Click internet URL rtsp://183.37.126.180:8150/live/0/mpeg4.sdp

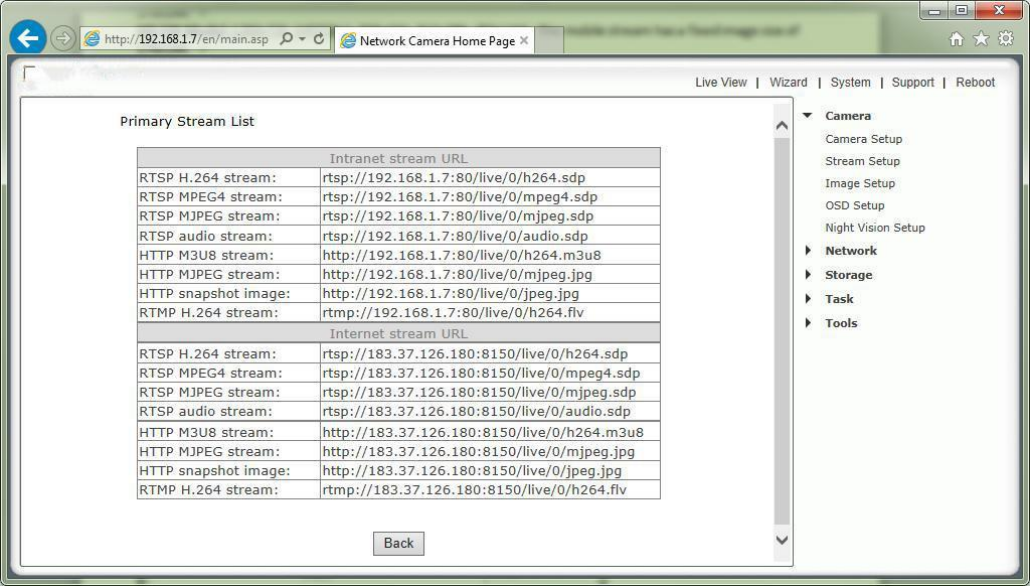[481, 373]
